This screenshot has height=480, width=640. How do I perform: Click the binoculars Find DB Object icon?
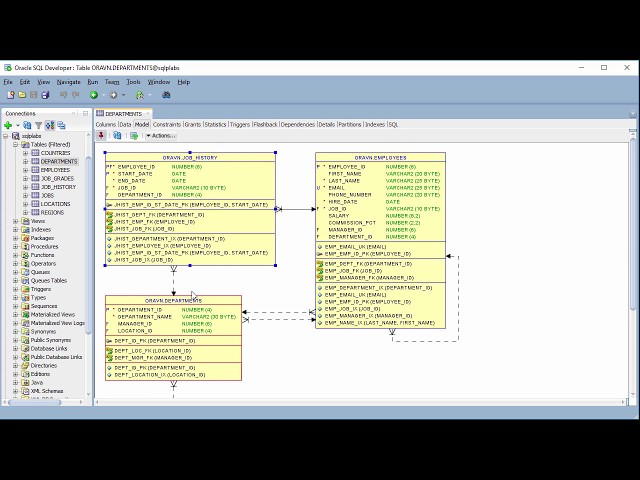(x=166, y=95)
